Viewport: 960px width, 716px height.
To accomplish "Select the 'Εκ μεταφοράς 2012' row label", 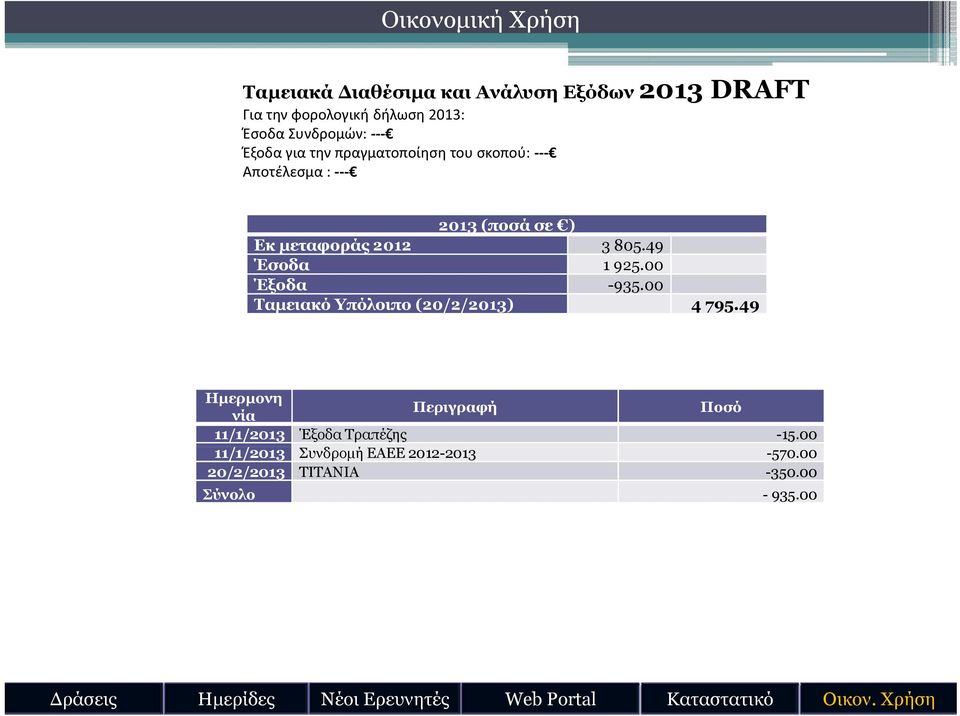I will coord(407,245).
